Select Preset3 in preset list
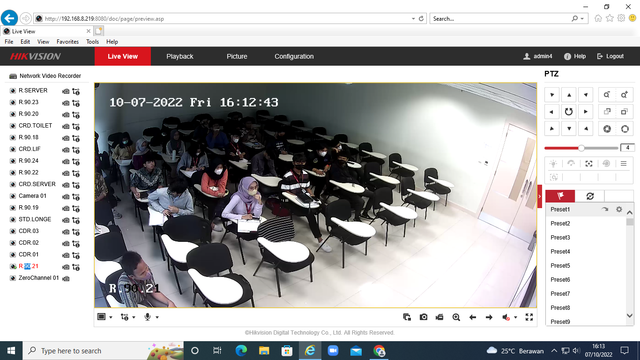Screen dimensions: 640x360 pos(560,238)
